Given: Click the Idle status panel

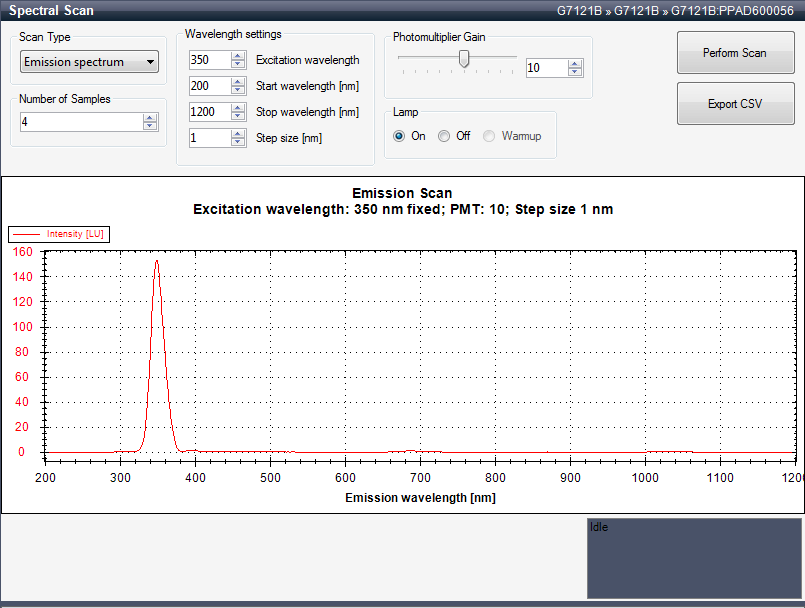Looking at the screenshot, I should 693,557.
